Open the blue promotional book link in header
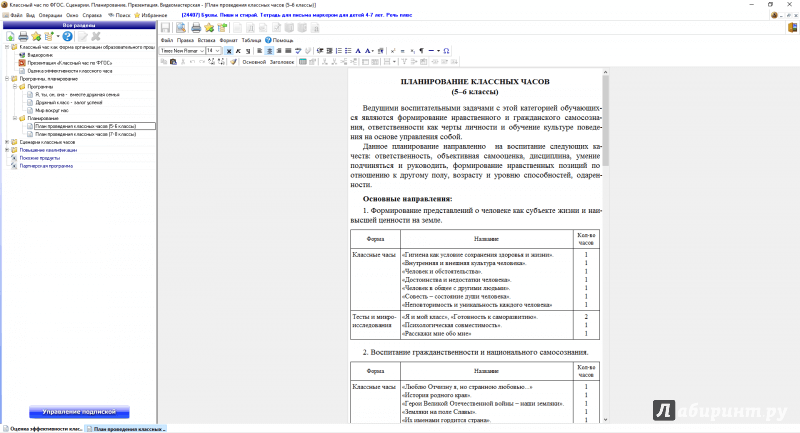 coord(297,15)
